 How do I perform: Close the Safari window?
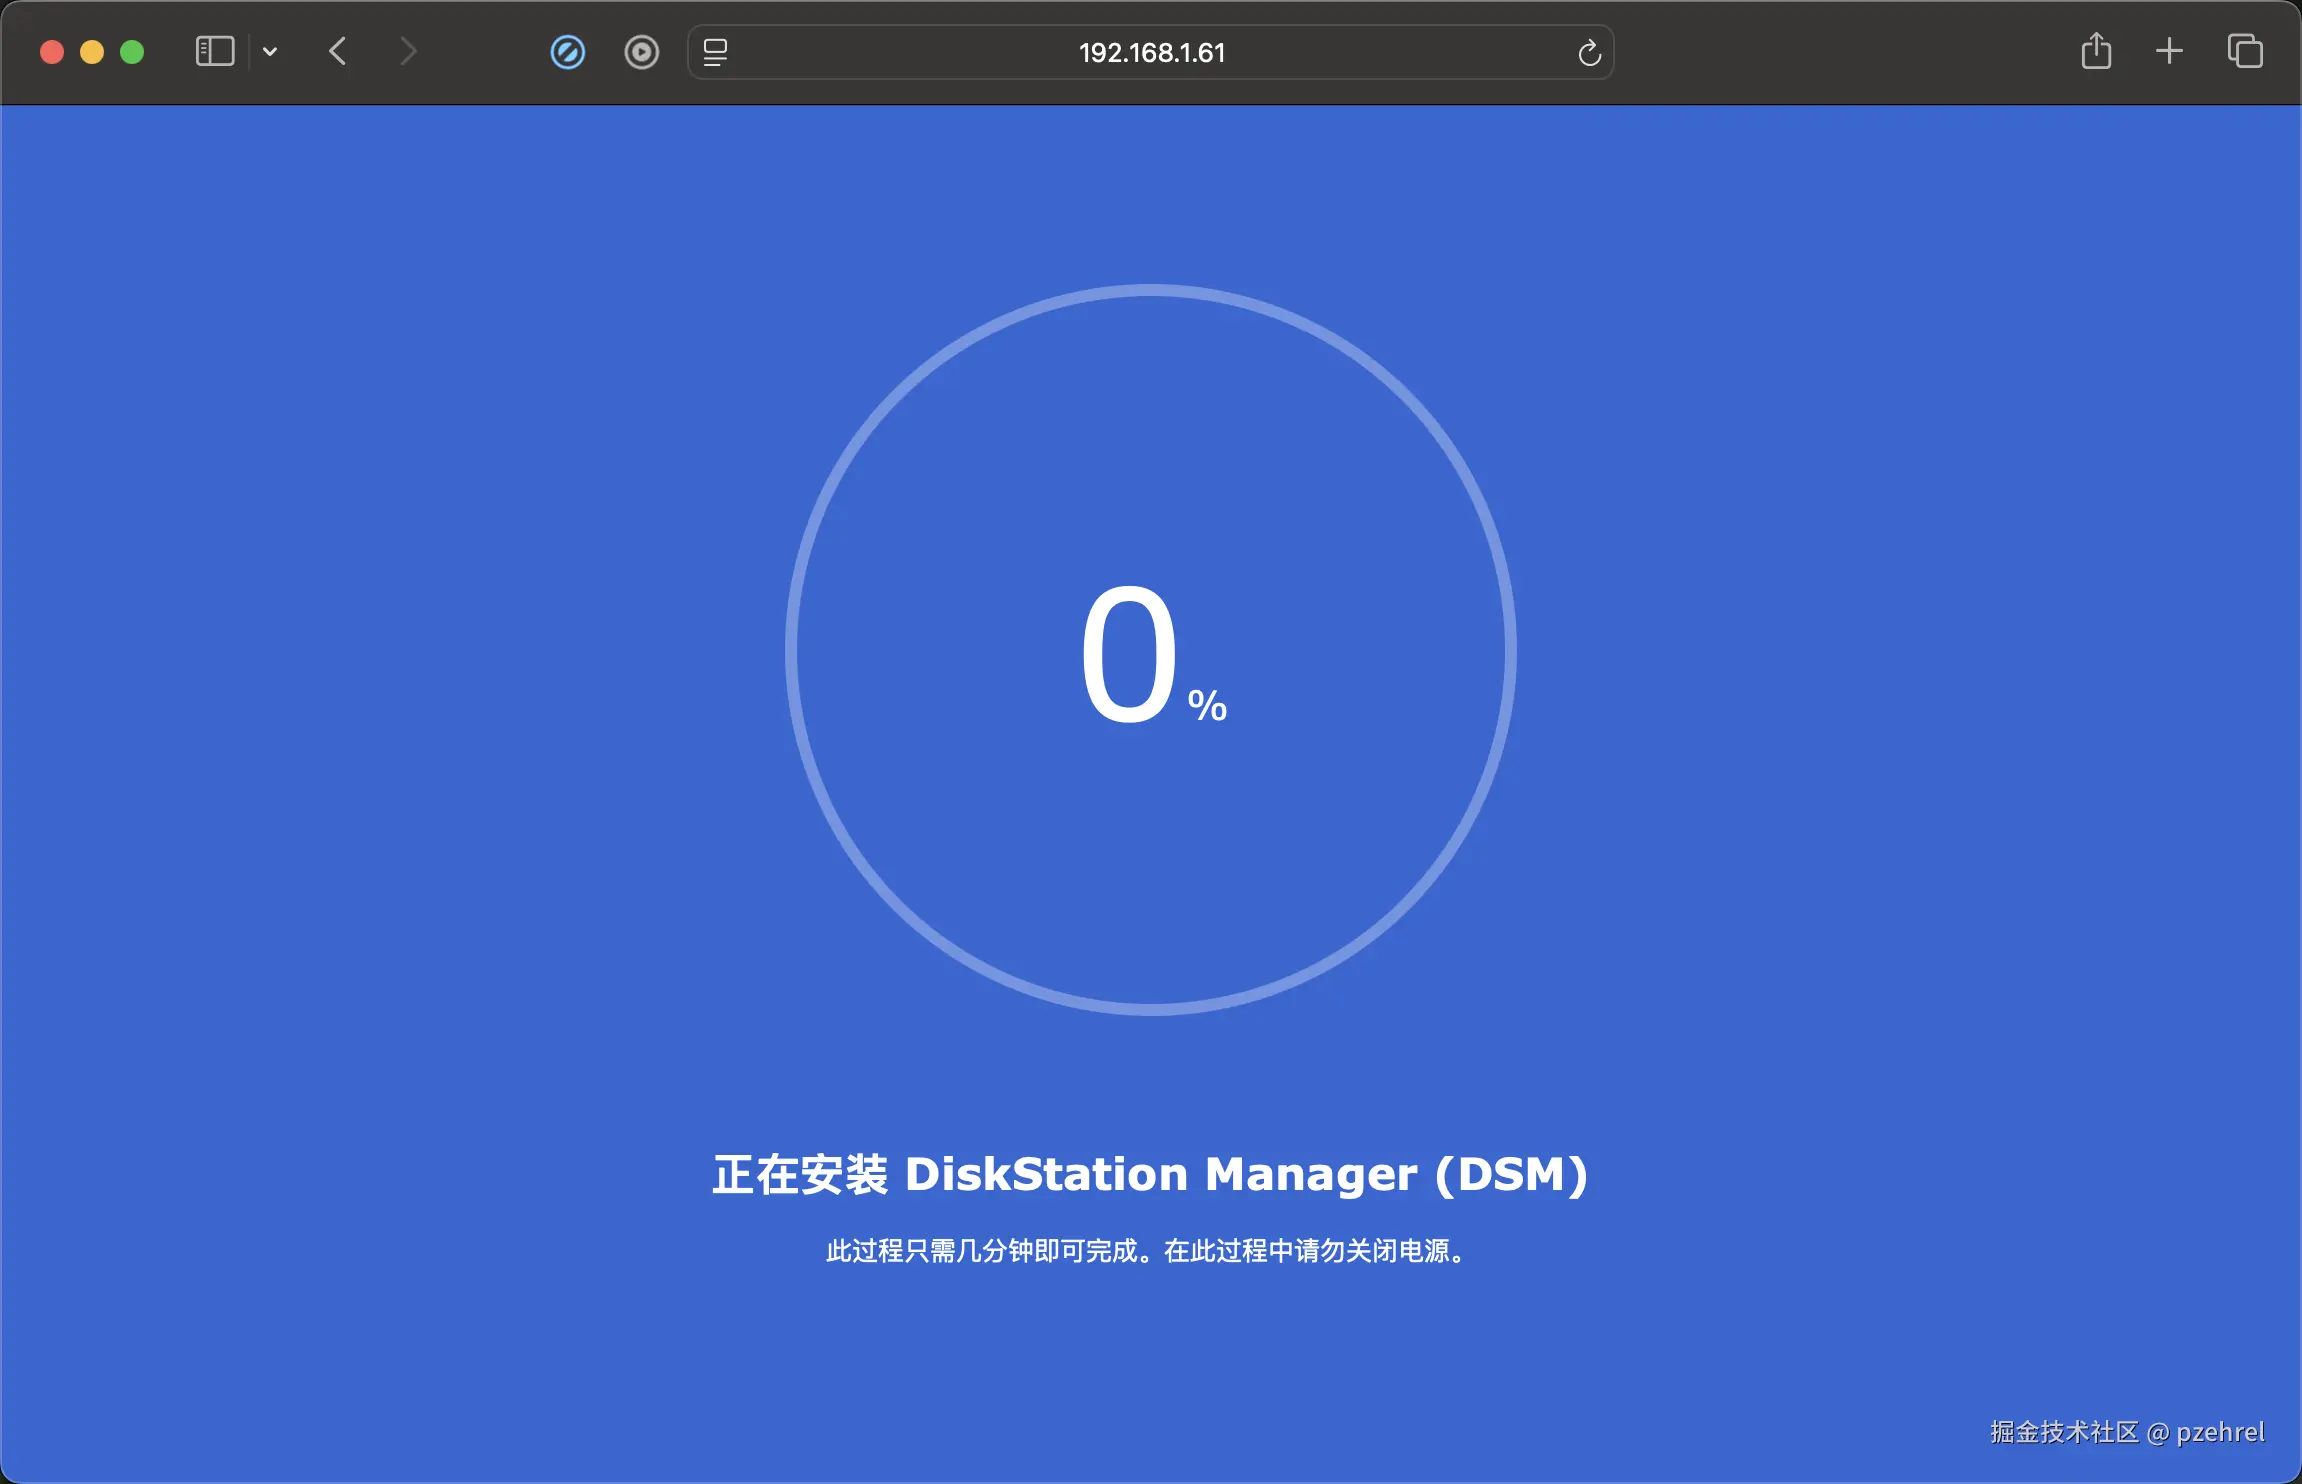click(52, 52)
